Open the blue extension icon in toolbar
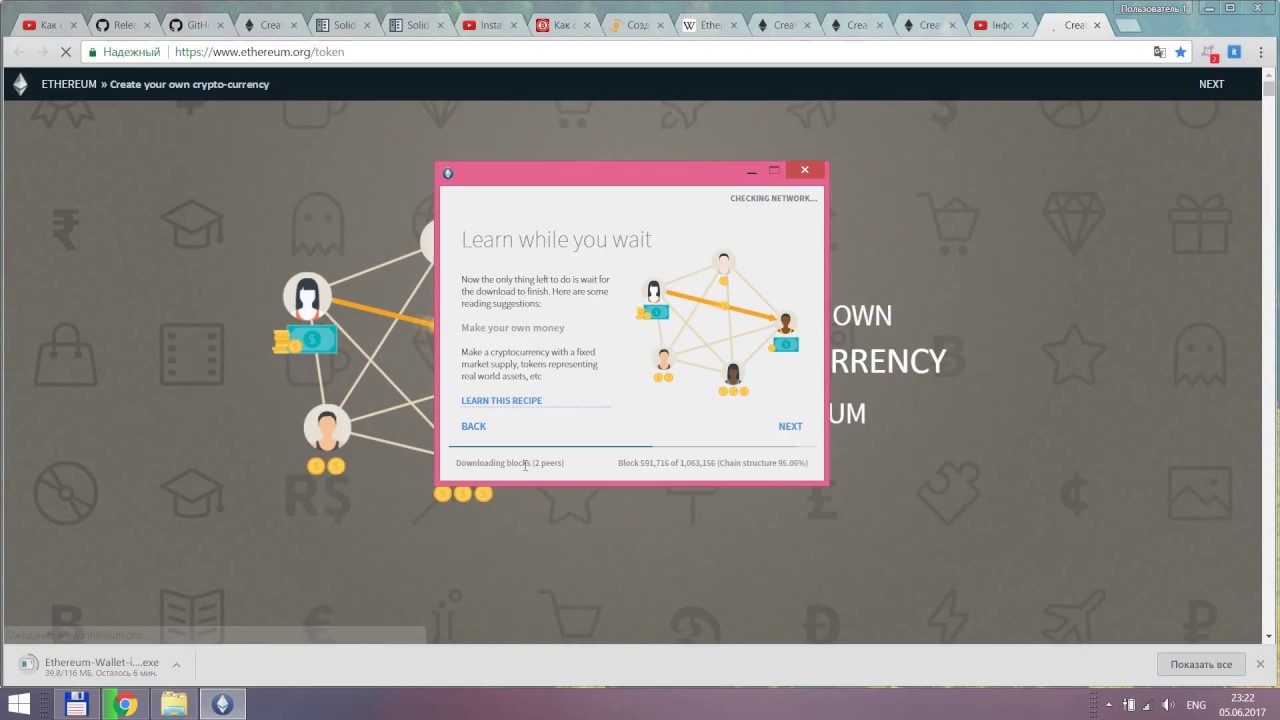Image resolution: width=1280 pixels, height=720 pixels. (1234, 52)
